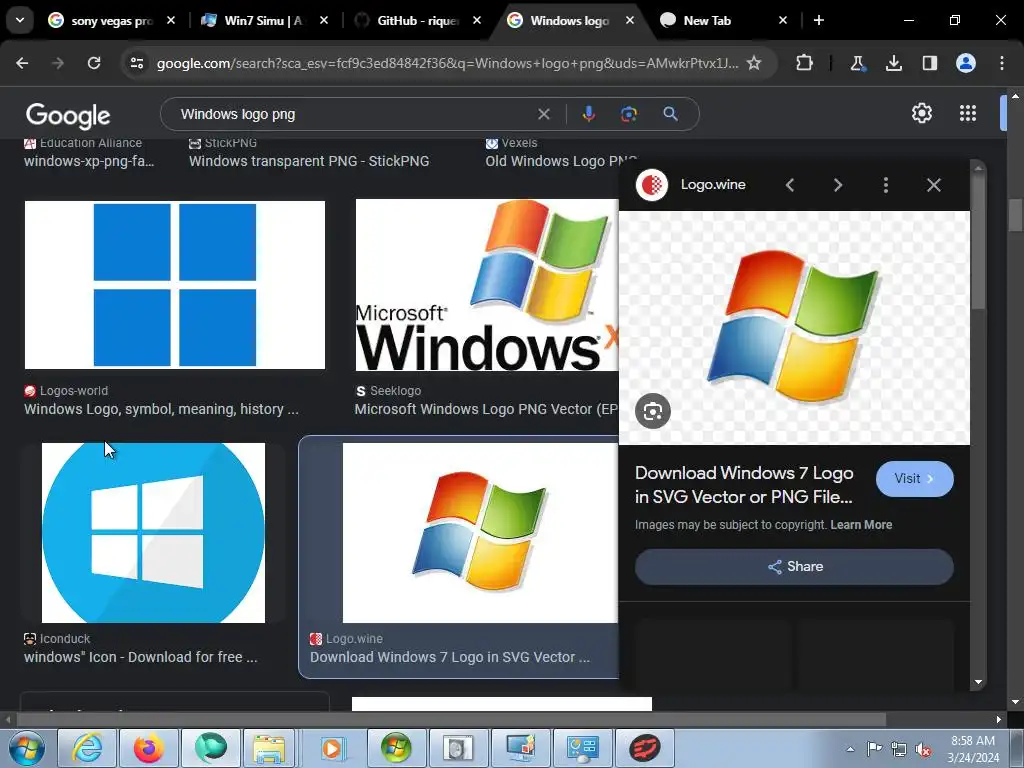Open Learn More copyright link
The width and height of the screenshot is (1024, 768).
pyautogui.click(x=861, y=525)
